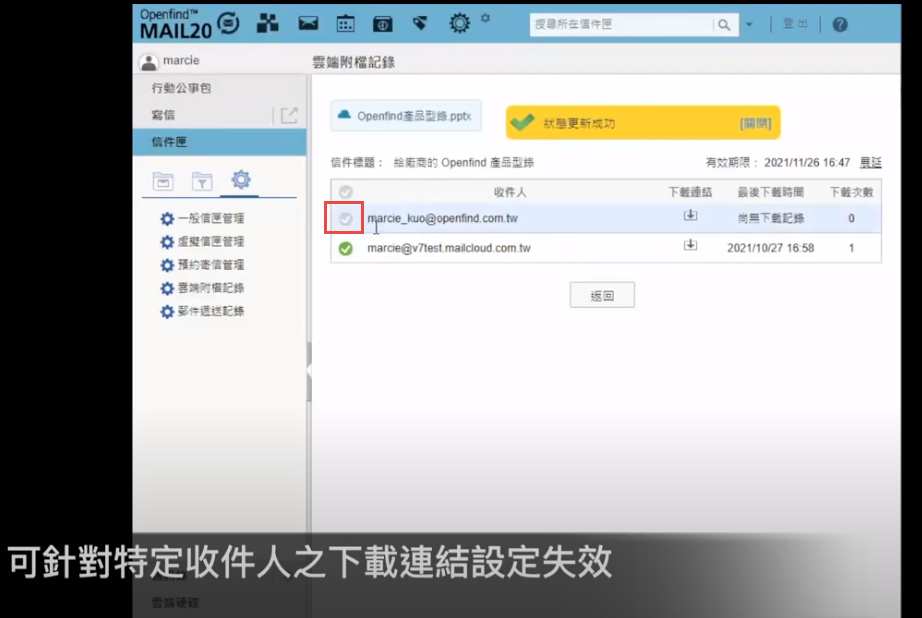Toggle status check for marcie_kuo@openfind.com.tw

[x=346, y=219]
